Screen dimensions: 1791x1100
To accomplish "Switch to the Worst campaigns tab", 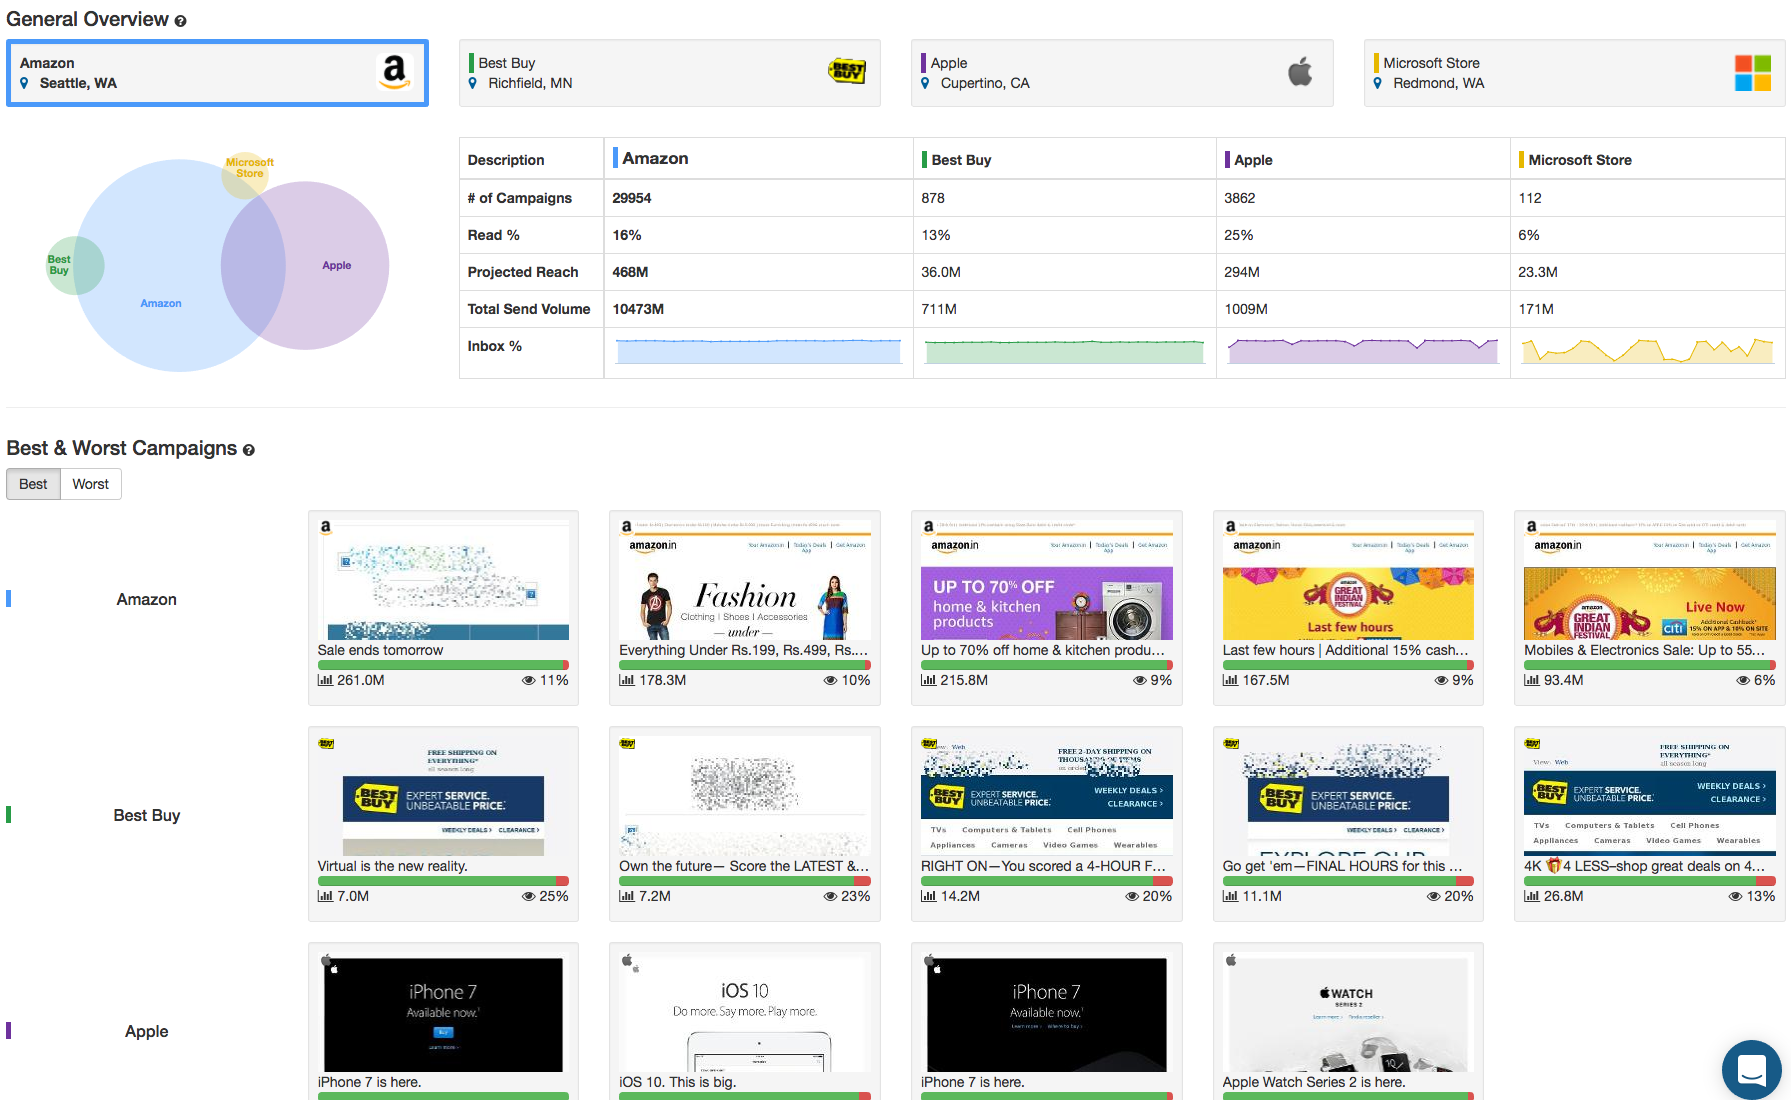I will tap(90, 484).
